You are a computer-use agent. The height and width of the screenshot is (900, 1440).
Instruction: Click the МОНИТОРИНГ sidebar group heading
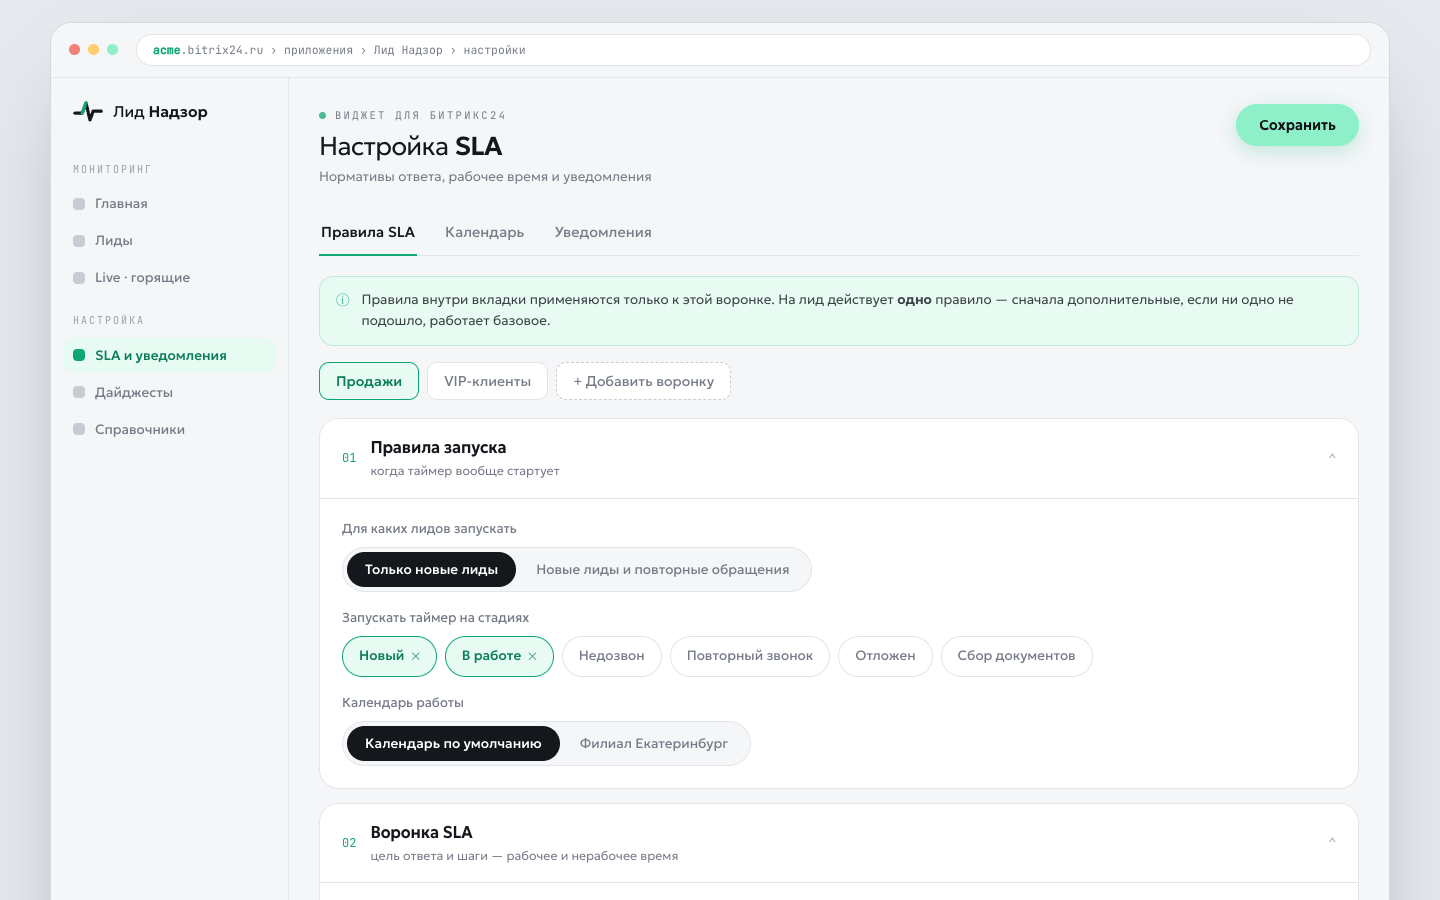click(x=112, y=170)
